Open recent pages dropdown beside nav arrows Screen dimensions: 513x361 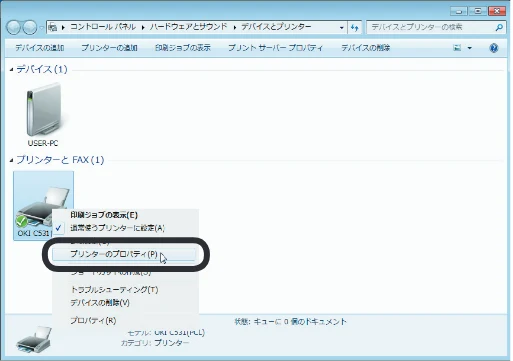click(x=41, y=28)
